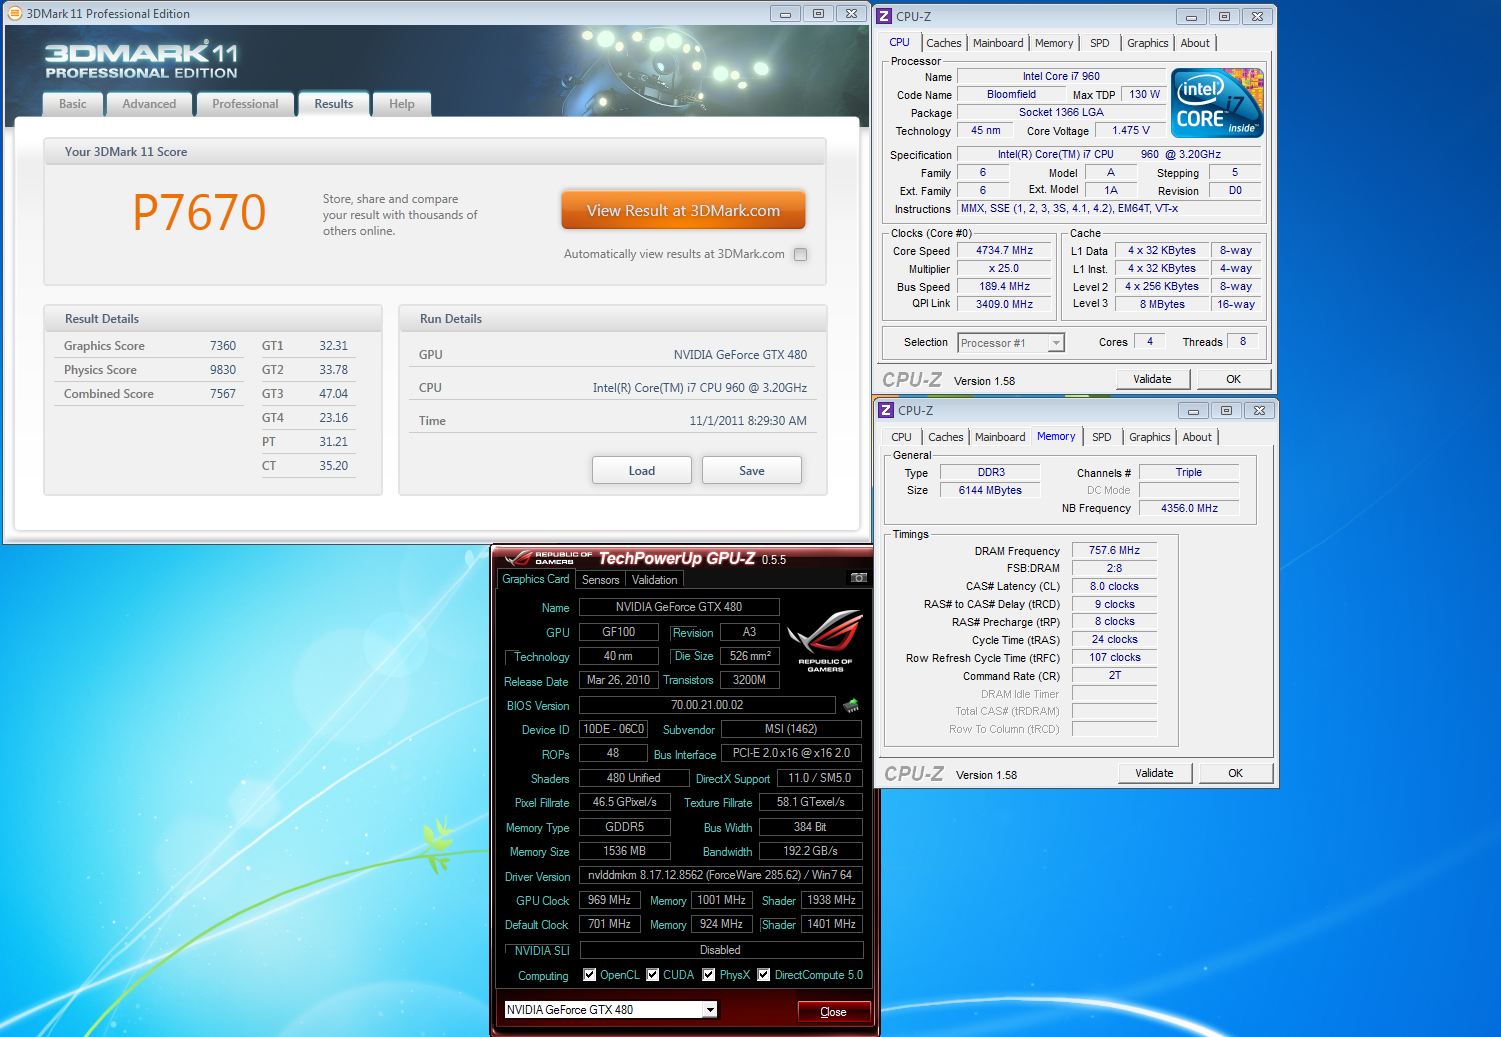The height and width of the screenshot is (1037, 1501).
Task: Click View Result at 3DMark.com button
Action: 683,211
